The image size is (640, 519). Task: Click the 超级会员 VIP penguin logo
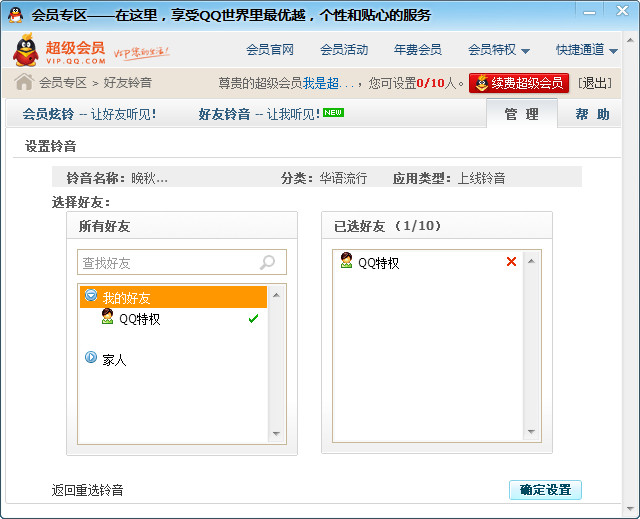click(26, 50)
